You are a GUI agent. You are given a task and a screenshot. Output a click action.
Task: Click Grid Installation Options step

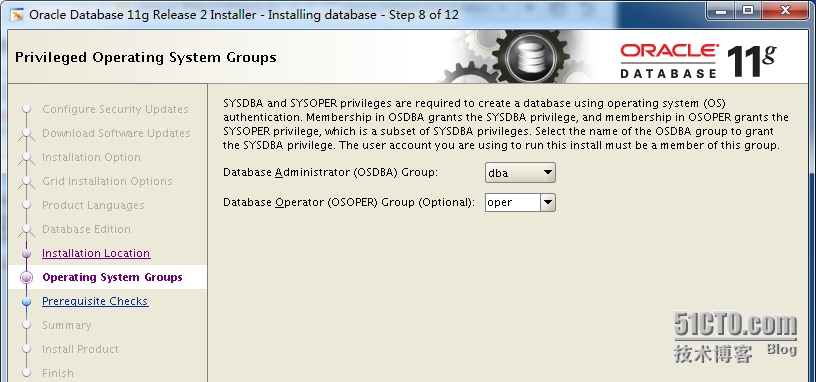click(107, 181)
